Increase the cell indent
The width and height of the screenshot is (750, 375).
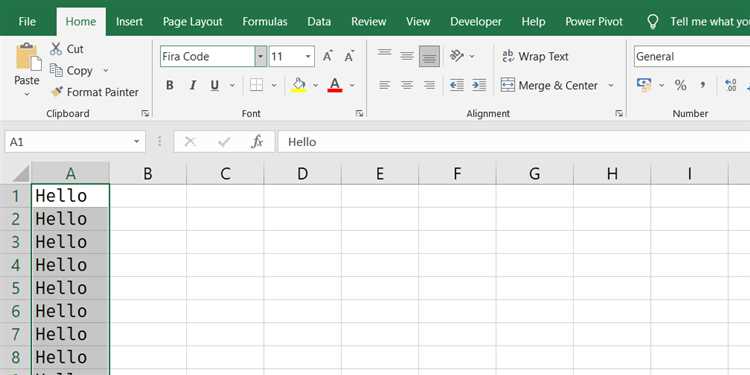[479, 85]
